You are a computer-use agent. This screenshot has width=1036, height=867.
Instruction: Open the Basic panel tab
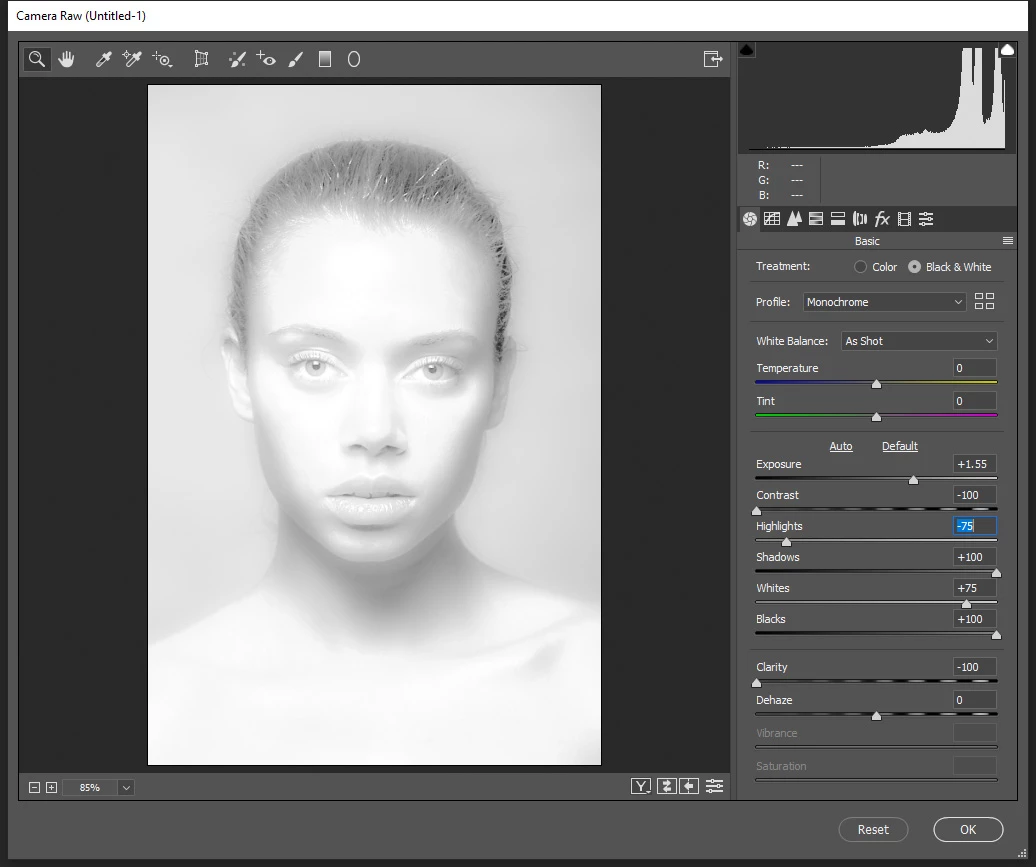pyautogui.click(x=750, y=219)
